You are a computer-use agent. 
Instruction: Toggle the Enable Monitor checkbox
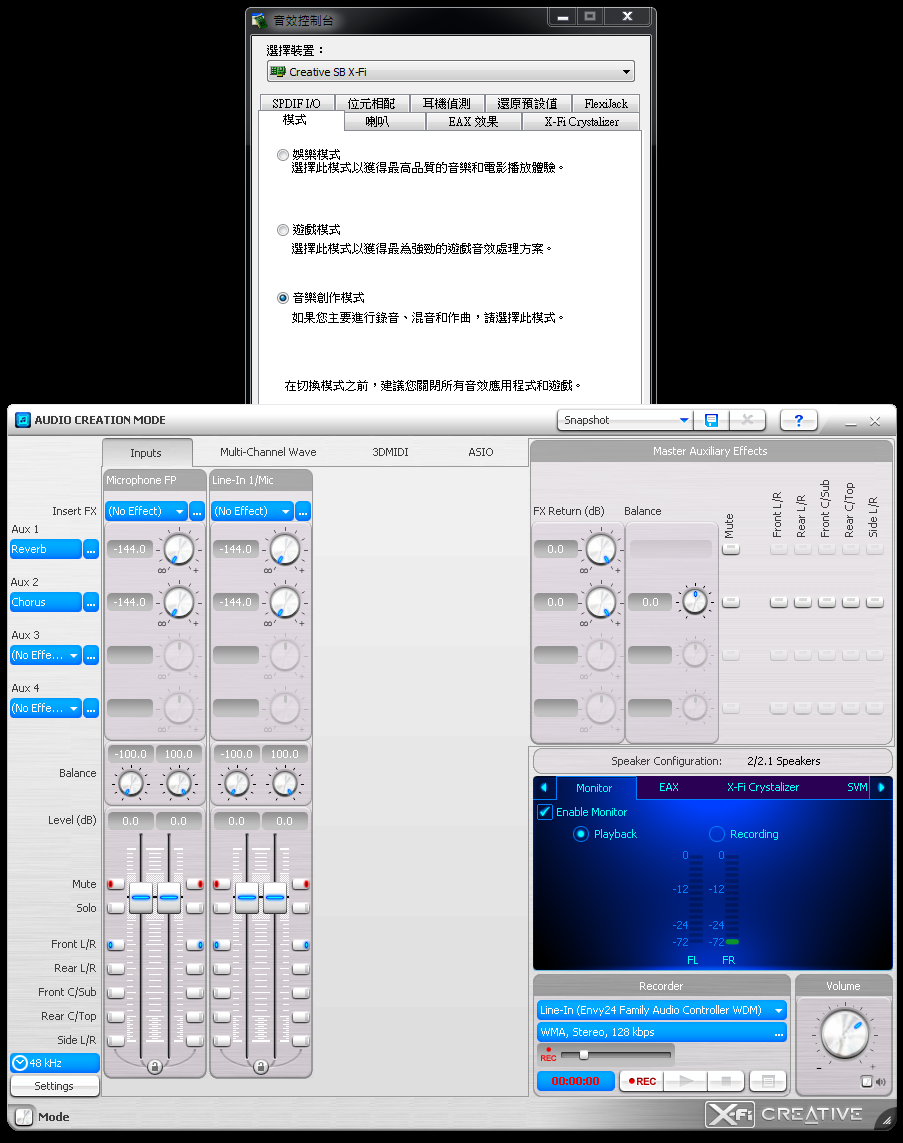[x=544, y=811]
